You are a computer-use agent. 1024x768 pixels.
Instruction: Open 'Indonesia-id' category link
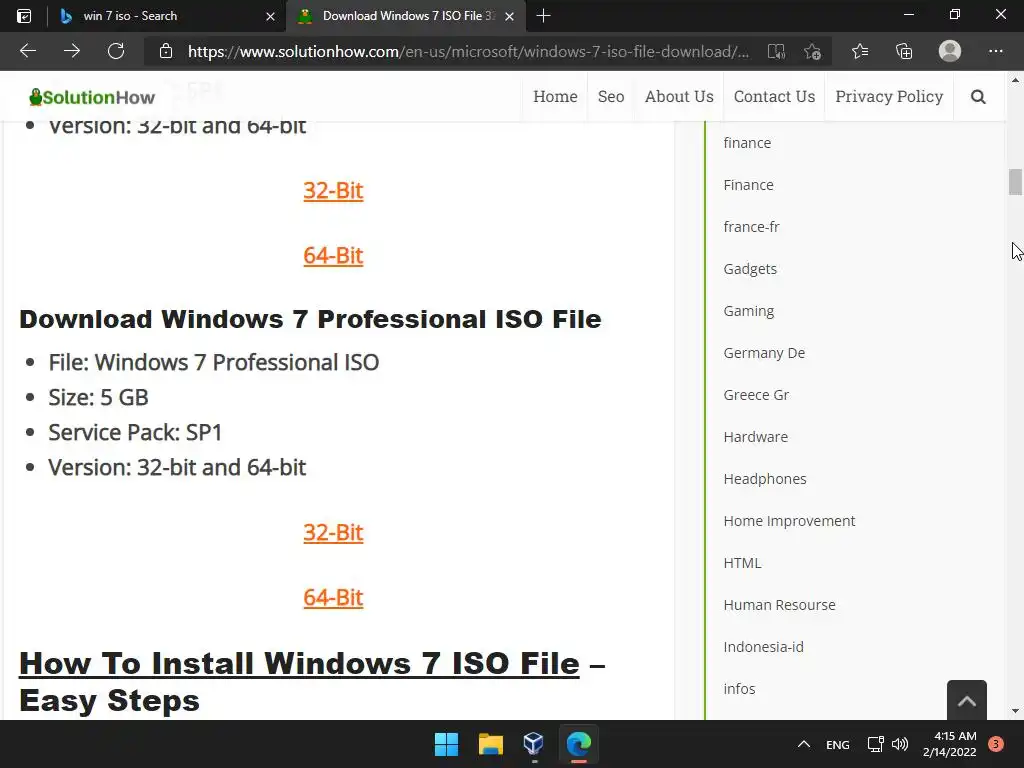pos(763,647)
